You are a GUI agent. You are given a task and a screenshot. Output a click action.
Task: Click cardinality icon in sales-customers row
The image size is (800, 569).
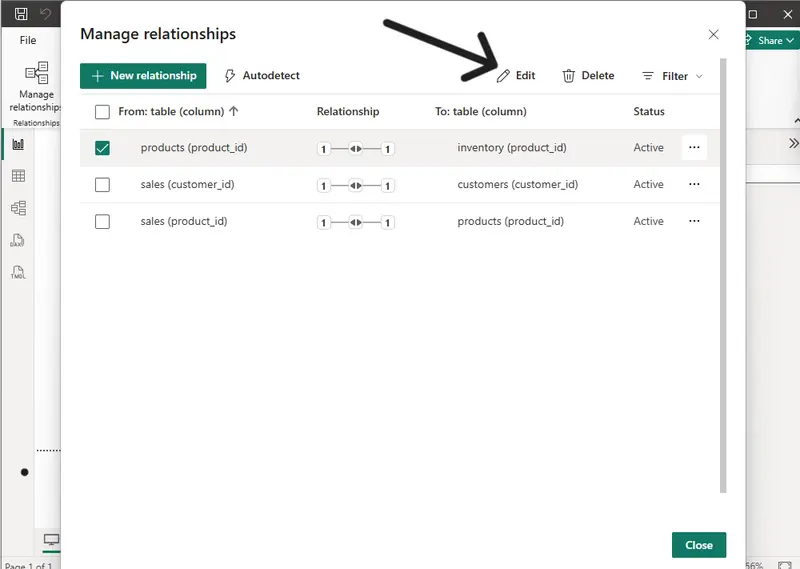click(x=356, y=185)
